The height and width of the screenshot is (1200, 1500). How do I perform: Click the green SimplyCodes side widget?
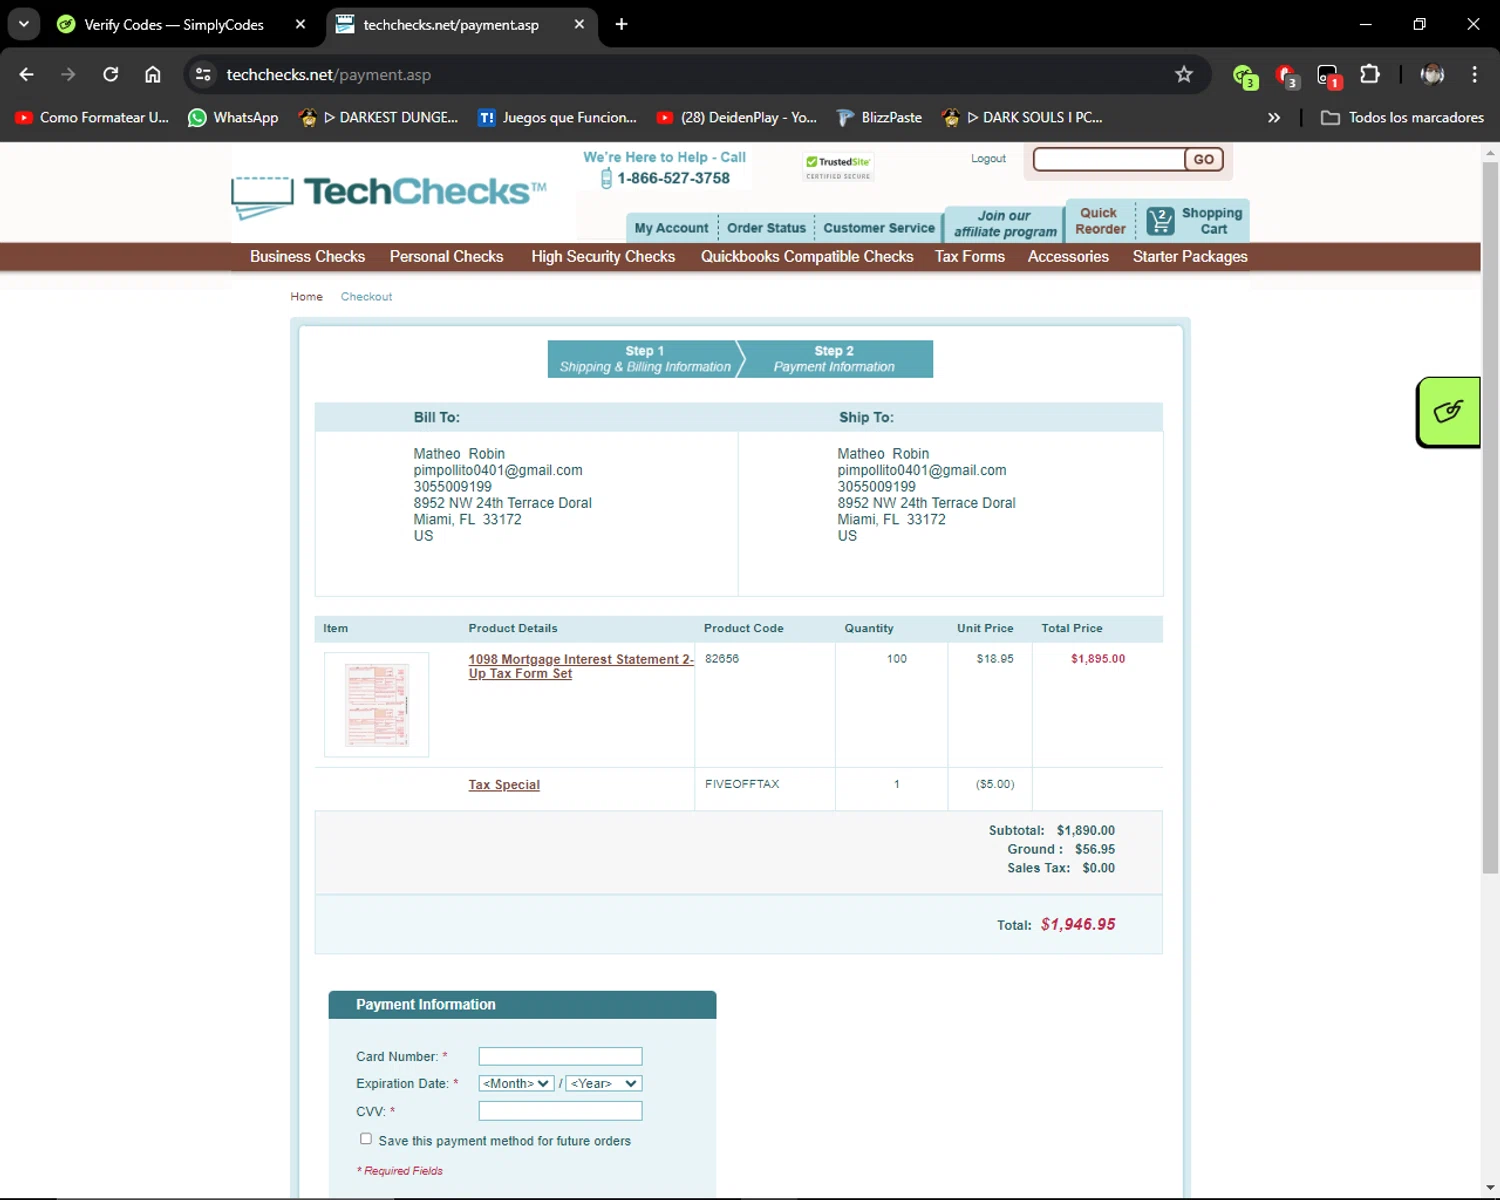[x=1448, y=412]
